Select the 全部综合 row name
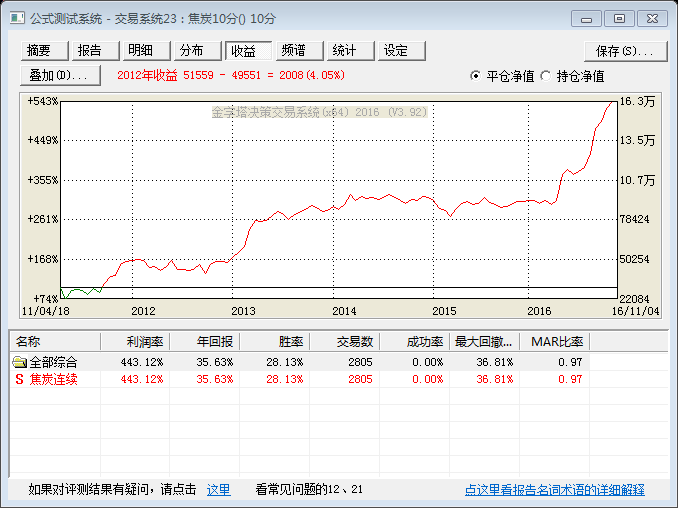 pyautogui.click(x=53, y=362)
